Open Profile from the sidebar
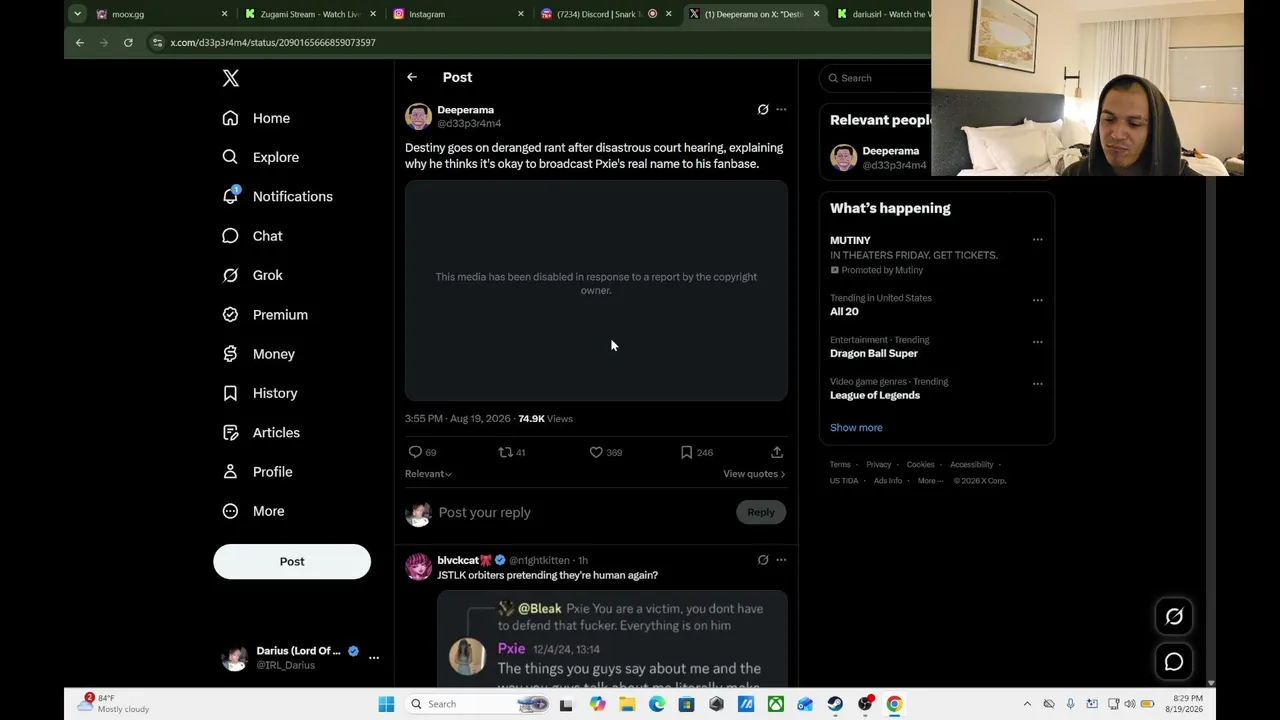 tap(258, 472)
